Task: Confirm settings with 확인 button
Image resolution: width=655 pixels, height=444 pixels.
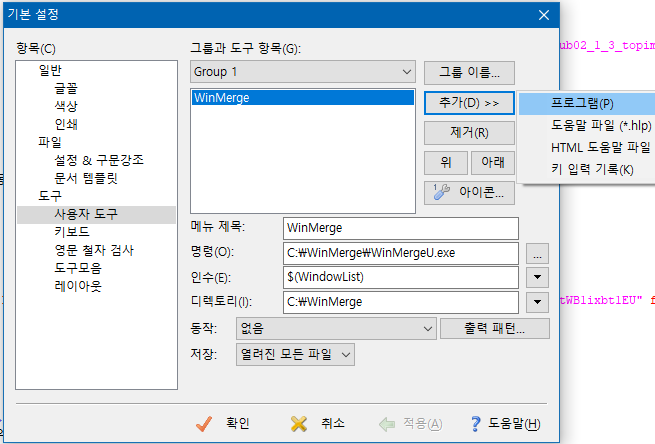Action: click(223, 424)
